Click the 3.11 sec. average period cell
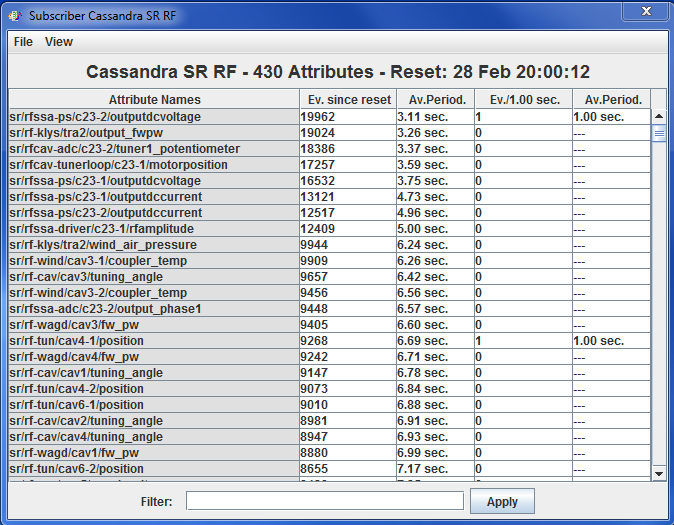 (436, 117)
